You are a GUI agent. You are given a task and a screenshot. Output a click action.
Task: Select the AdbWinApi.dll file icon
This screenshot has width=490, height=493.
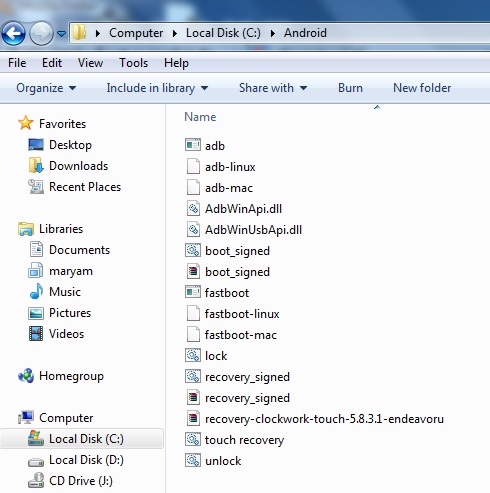pos(193,209)
